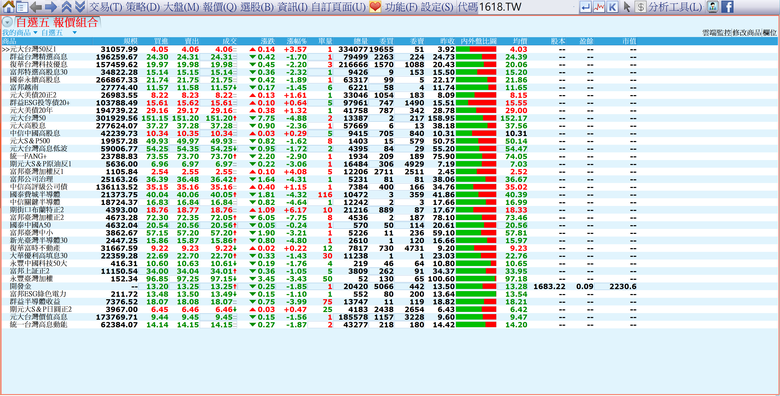780x396 pixels.
Task: Go forward with the blue right arrow
Action: coord(51,7)
